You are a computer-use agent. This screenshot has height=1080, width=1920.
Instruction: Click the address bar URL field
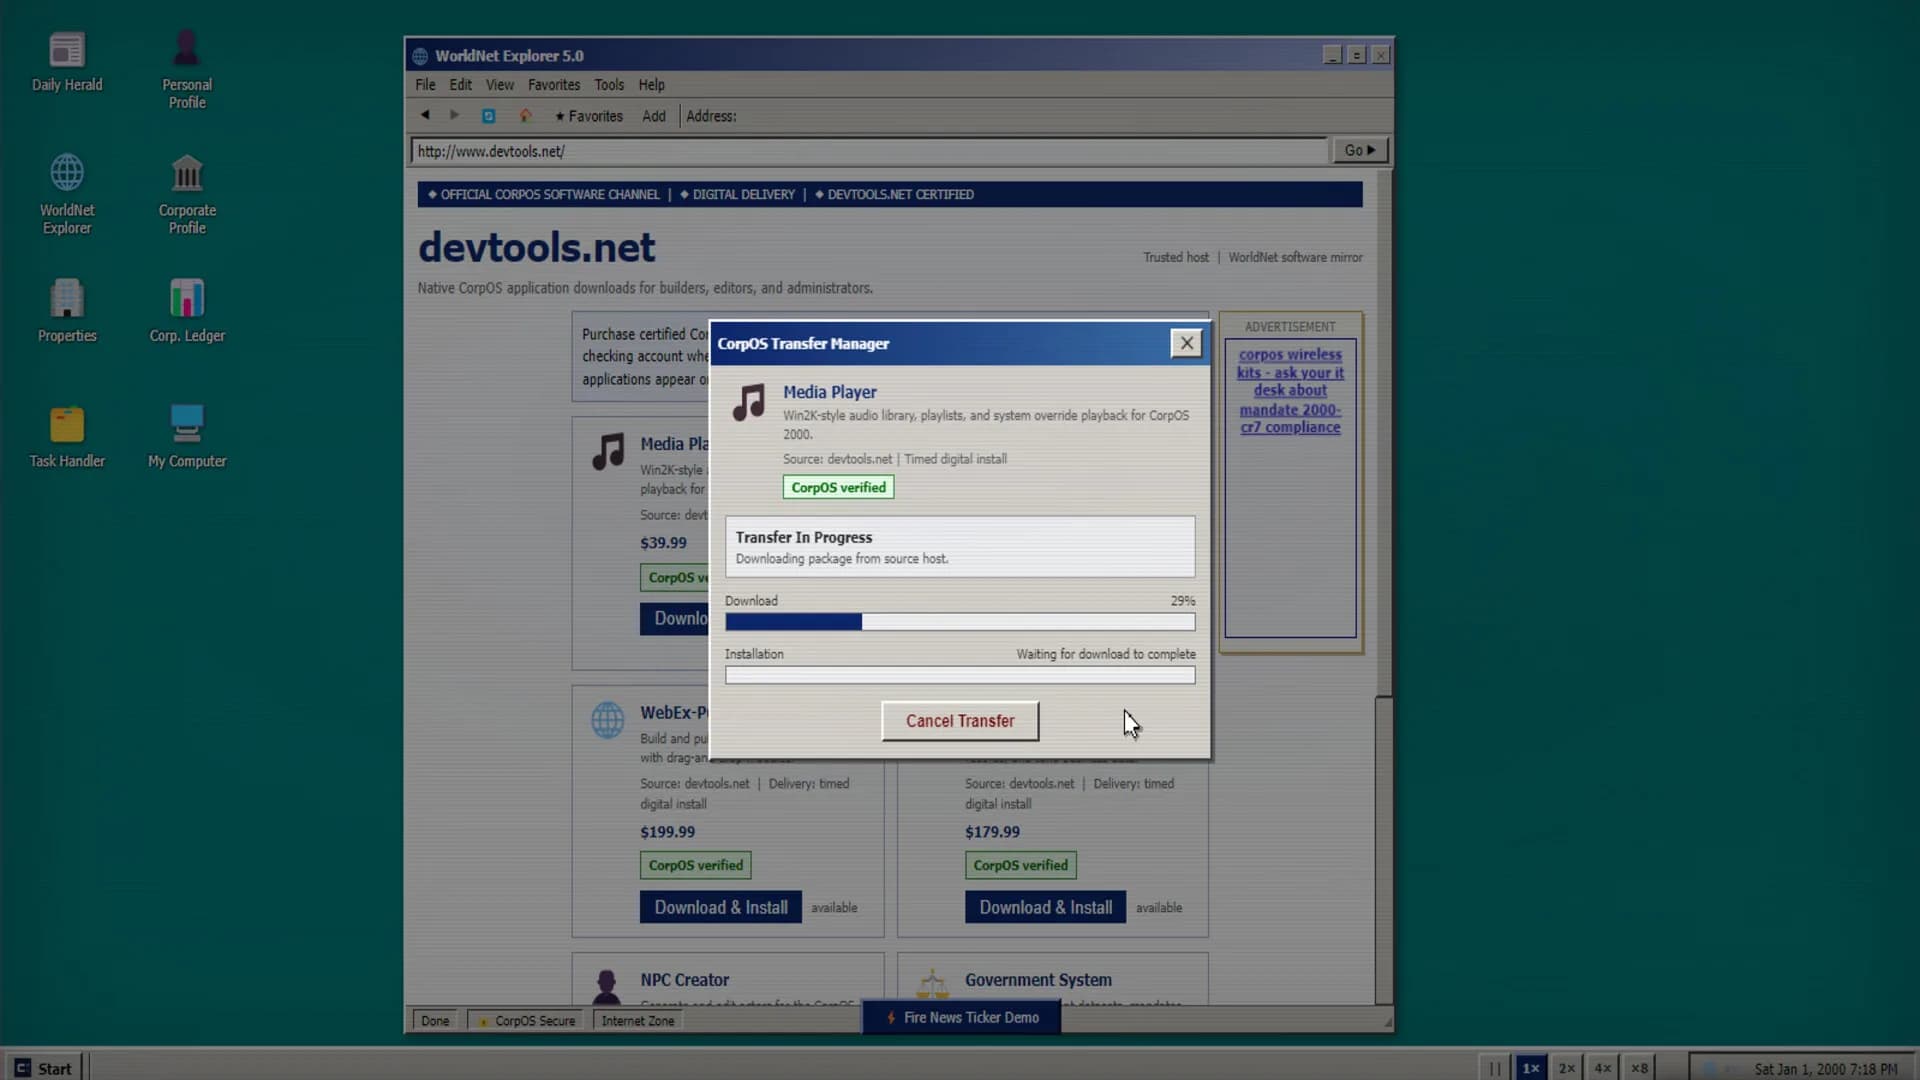point(869,151)
